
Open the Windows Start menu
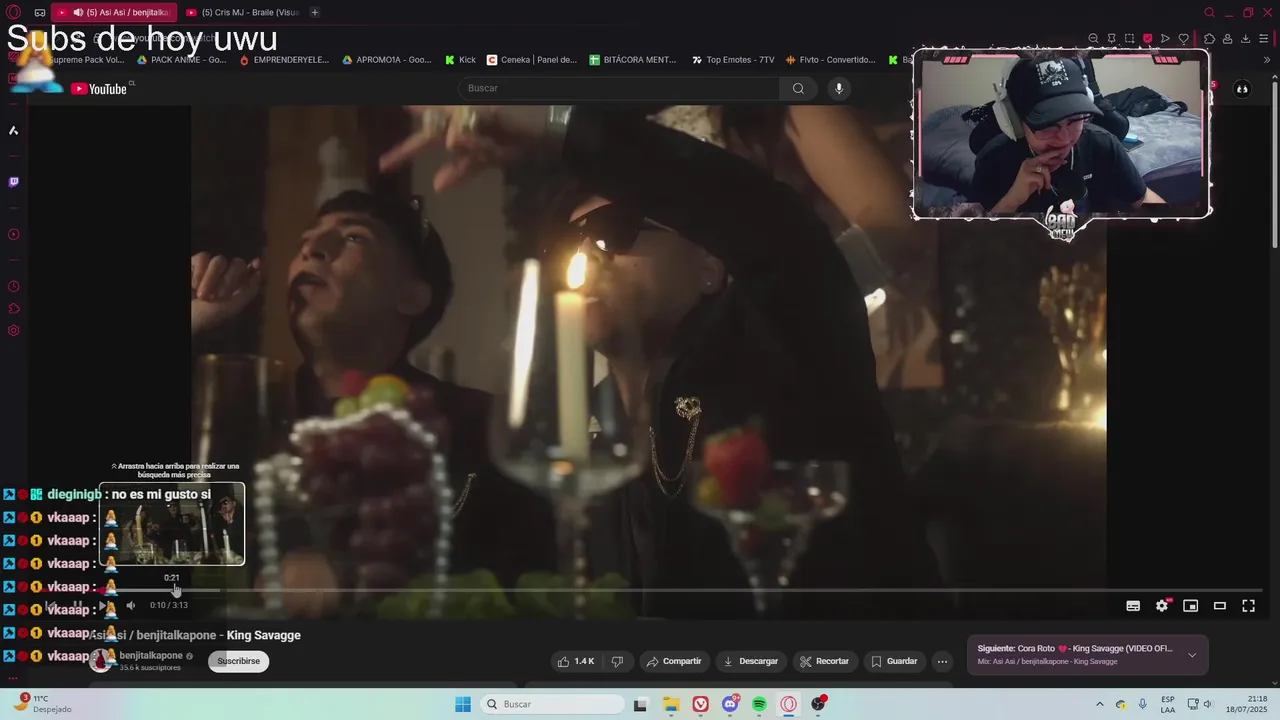pyautogui.click(x=463, y=704)
